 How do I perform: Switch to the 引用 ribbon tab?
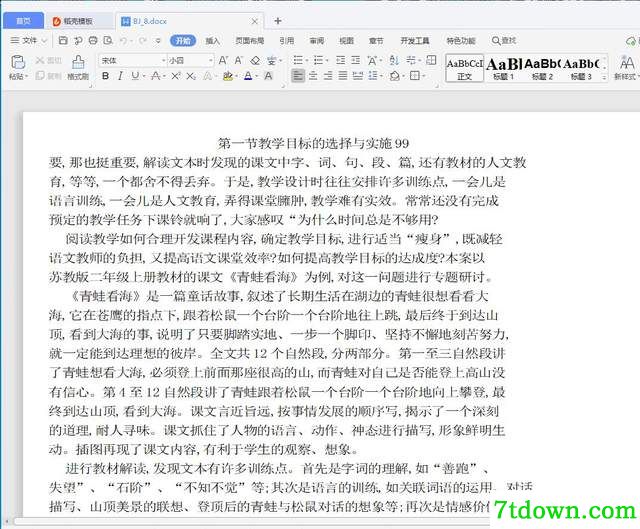(287, 41)
